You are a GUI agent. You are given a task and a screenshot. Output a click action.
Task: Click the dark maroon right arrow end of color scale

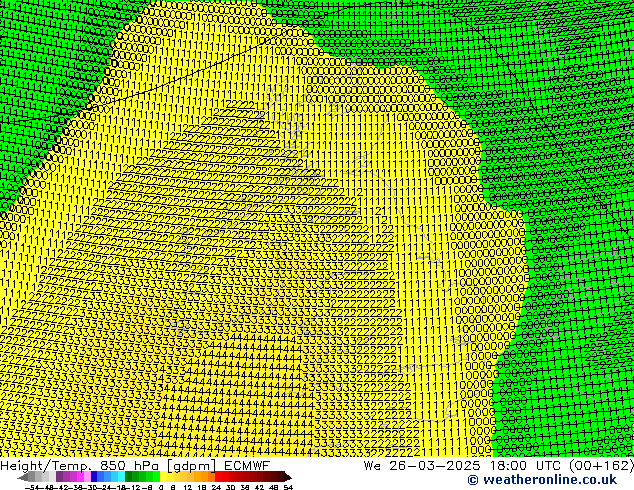click(x=288, y=477)
